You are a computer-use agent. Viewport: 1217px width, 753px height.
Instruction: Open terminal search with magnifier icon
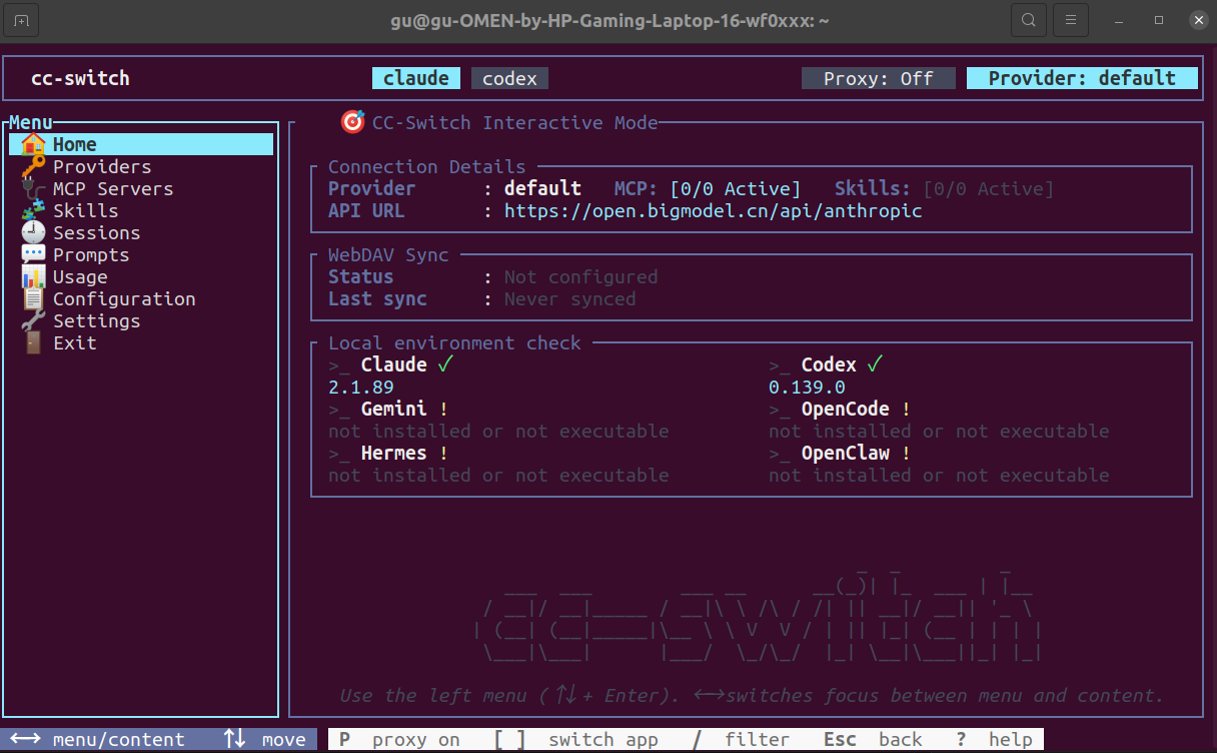(1028, 20)
